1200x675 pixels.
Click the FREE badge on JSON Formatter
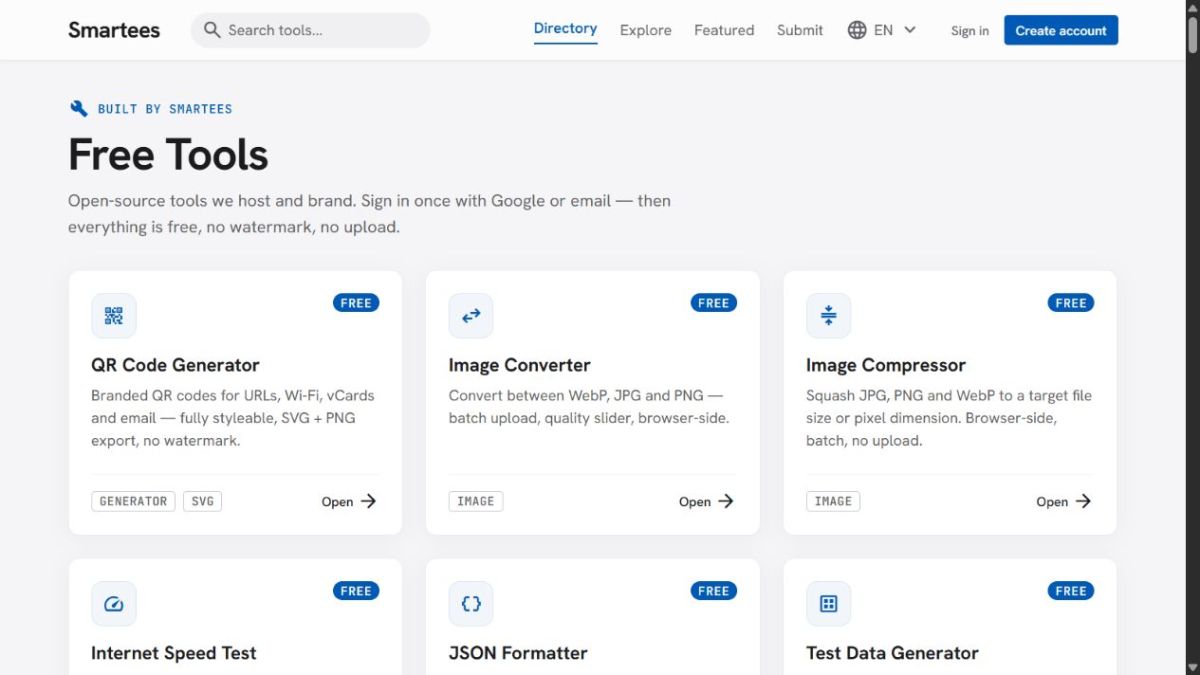[714, 591]
